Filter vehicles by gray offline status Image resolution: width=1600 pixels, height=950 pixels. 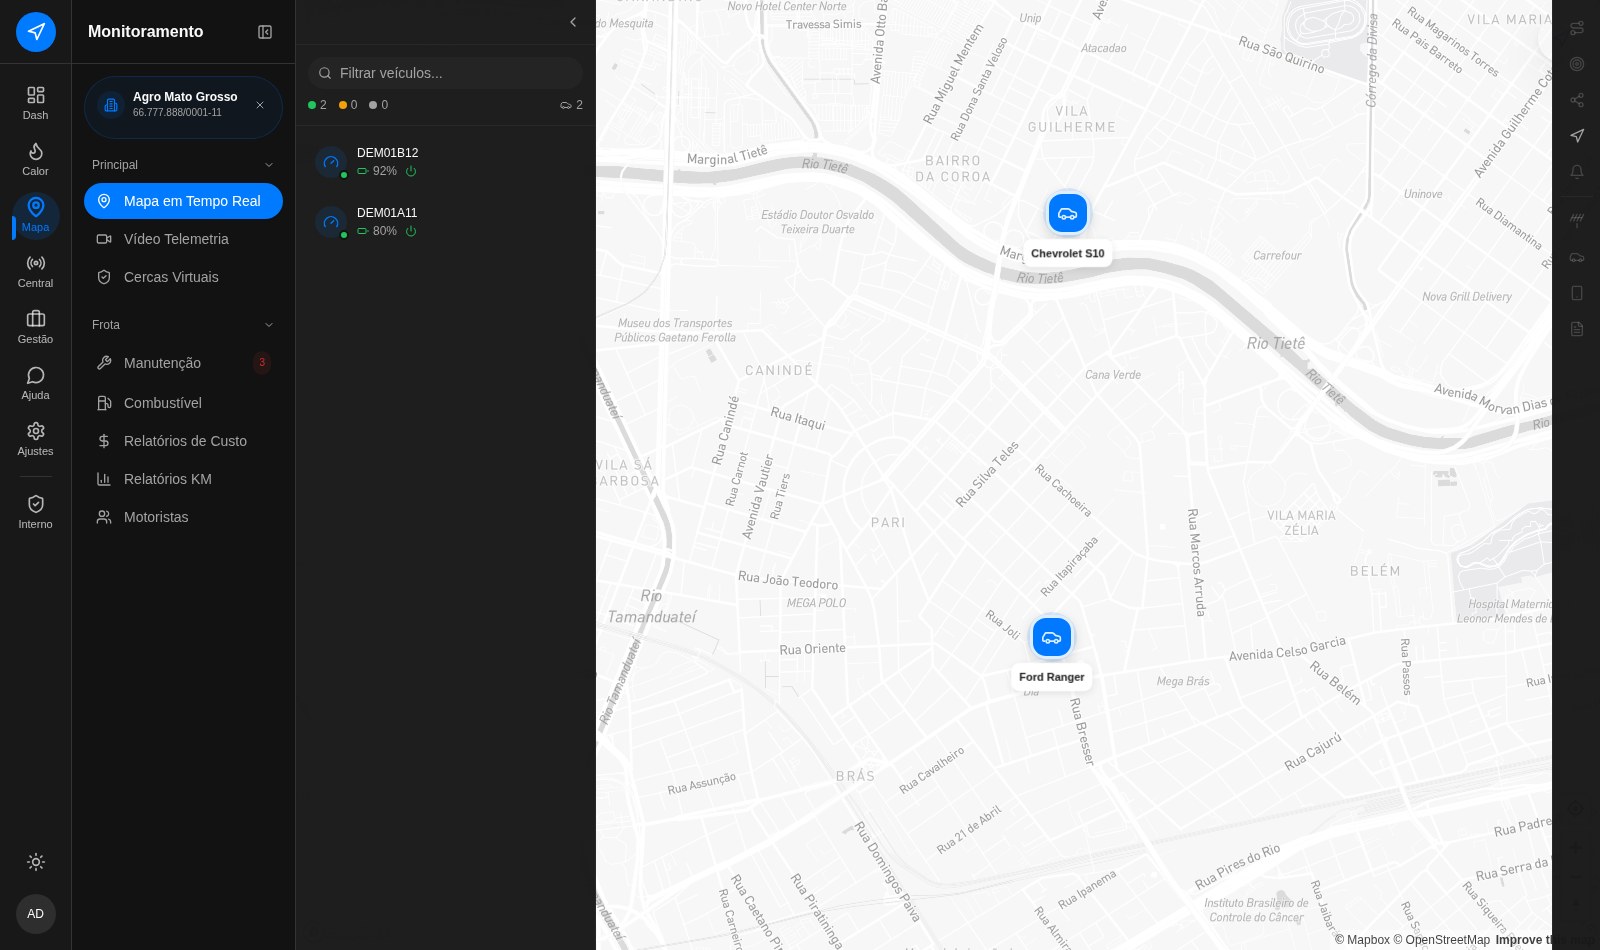(378, 105)
